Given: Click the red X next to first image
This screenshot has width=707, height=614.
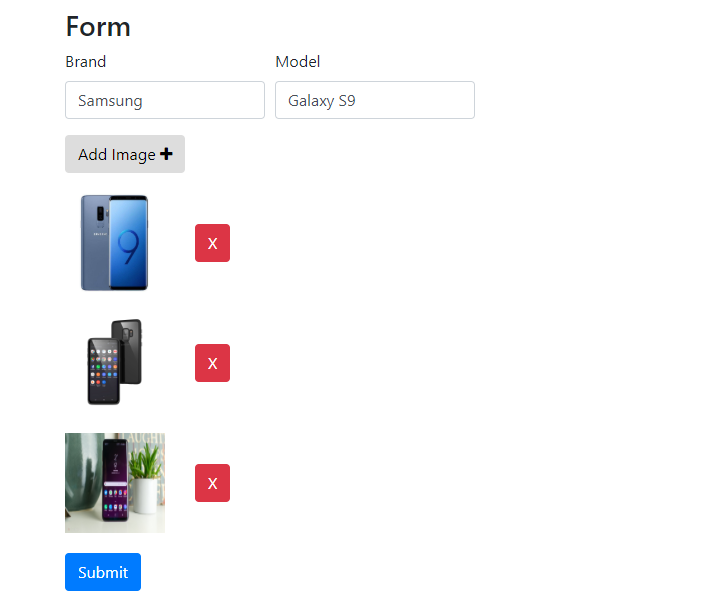Looking at the screenshot, I should [x=212, y=243].
